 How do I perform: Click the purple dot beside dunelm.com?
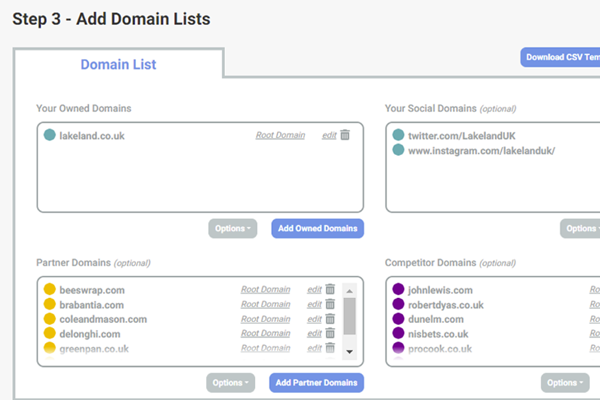point(398,318)
